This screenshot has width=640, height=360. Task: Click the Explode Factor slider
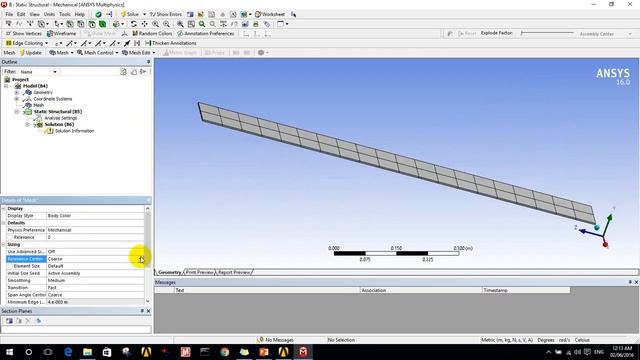pyautogui.click(x=547, y=33)
